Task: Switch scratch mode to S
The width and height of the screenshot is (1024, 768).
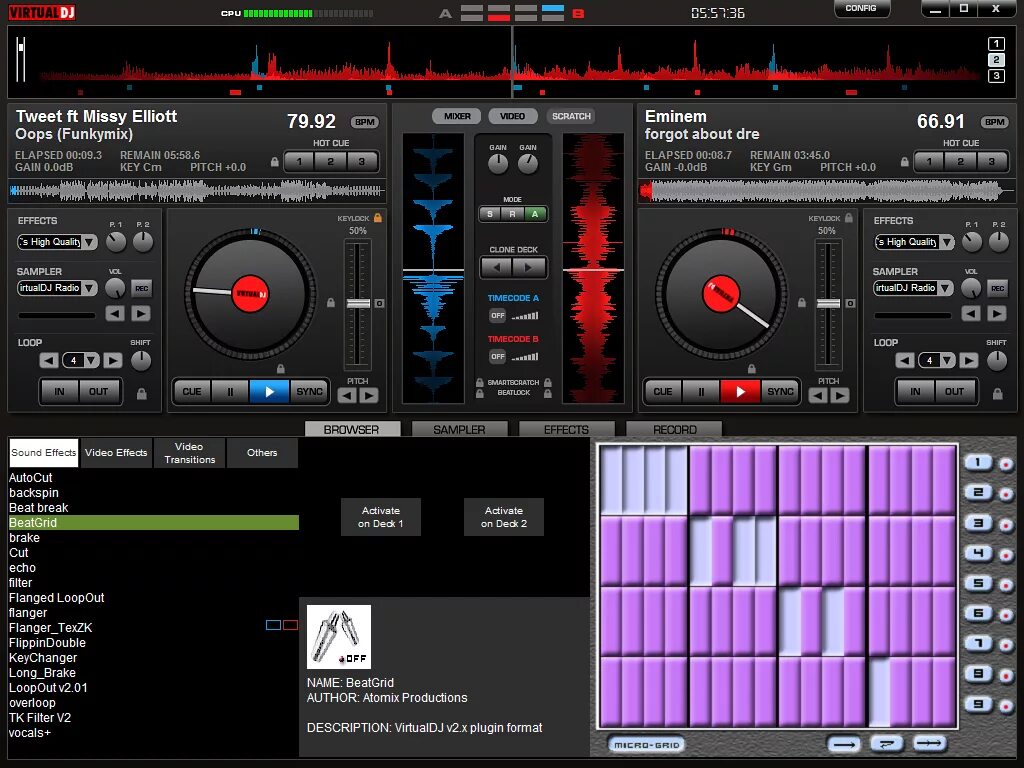Action: pos(490,214)
